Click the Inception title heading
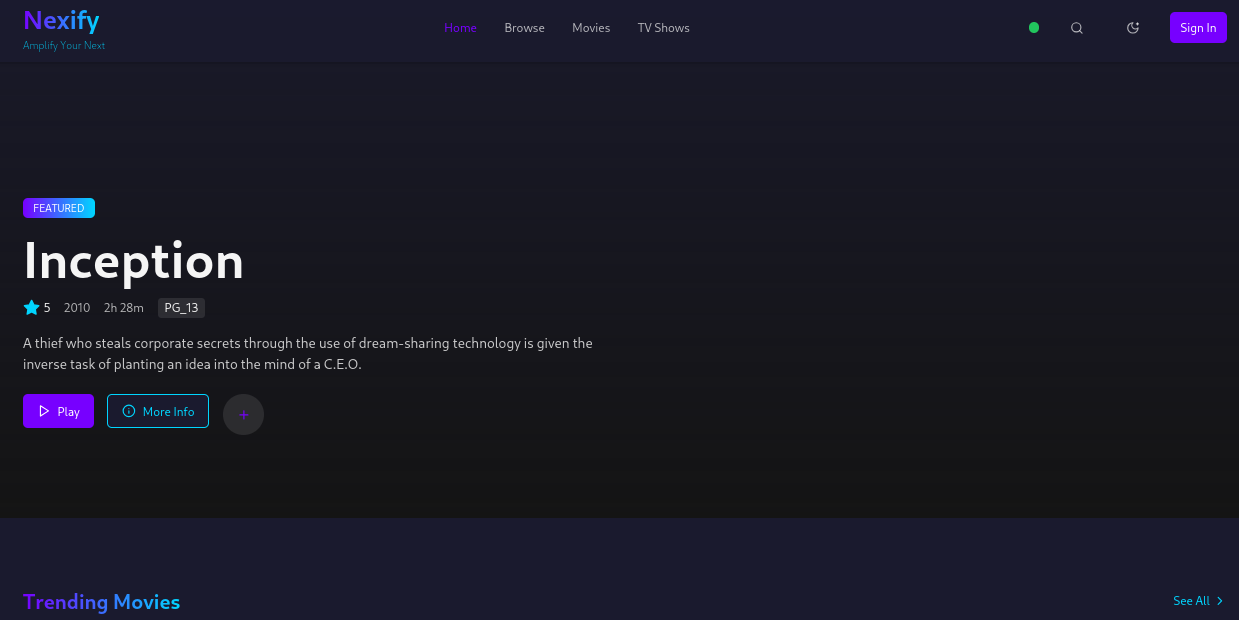Viewport: 1239px width, 620px height. [x=134, y=261]
